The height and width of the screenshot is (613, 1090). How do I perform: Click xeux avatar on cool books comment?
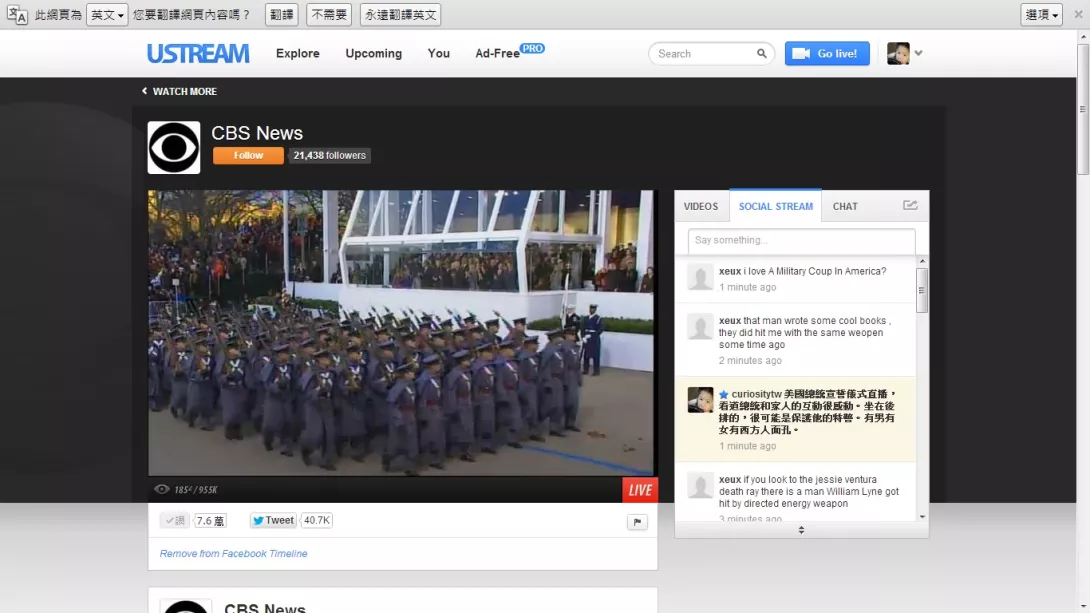(700, 327)
